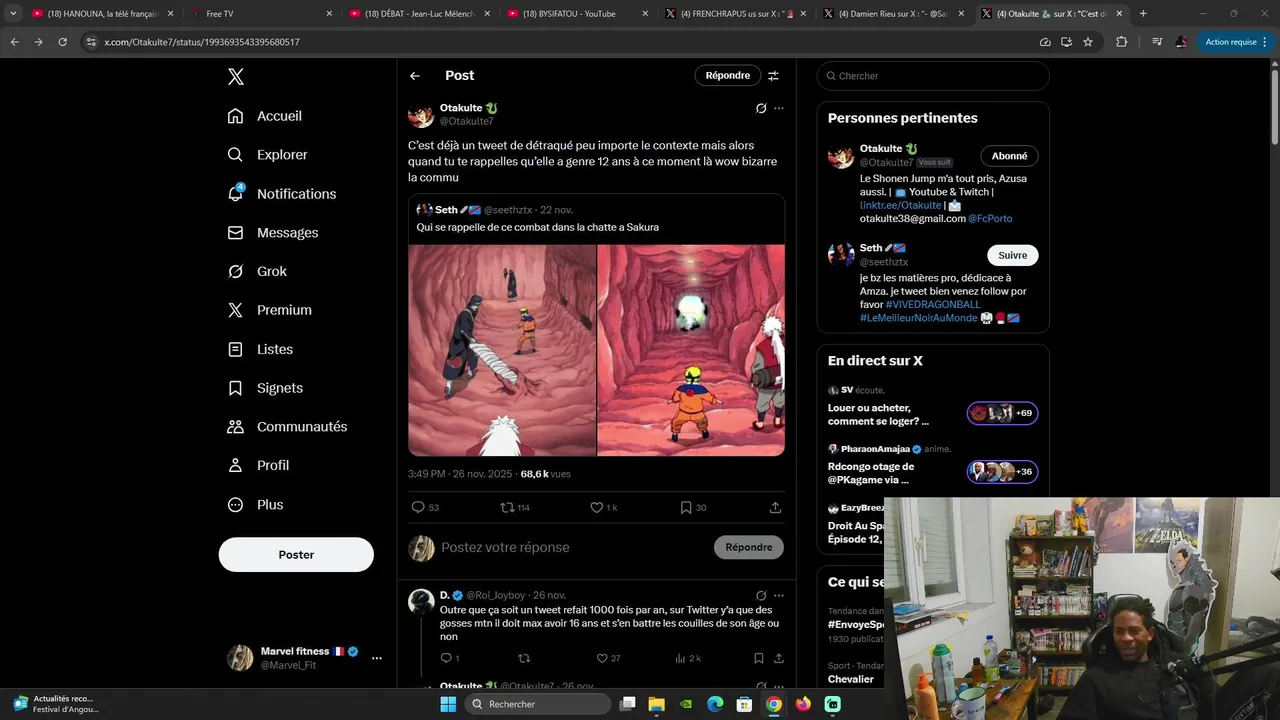The height and width of the screenshot is (720, 1280).
Task: Click the Répondre button in post header
Action: point(728,76)
